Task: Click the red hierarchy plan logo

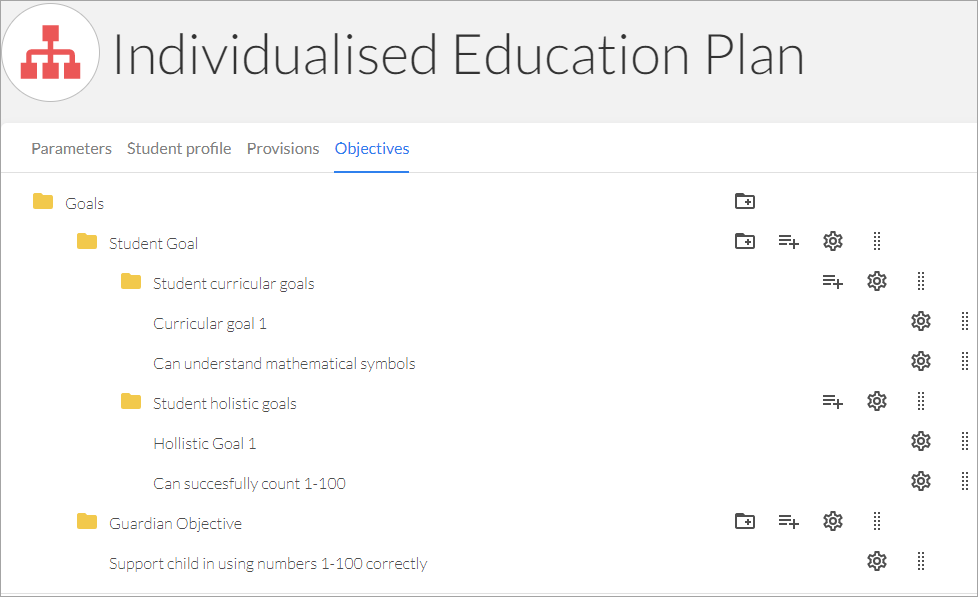Action: (x=51, y=52)
